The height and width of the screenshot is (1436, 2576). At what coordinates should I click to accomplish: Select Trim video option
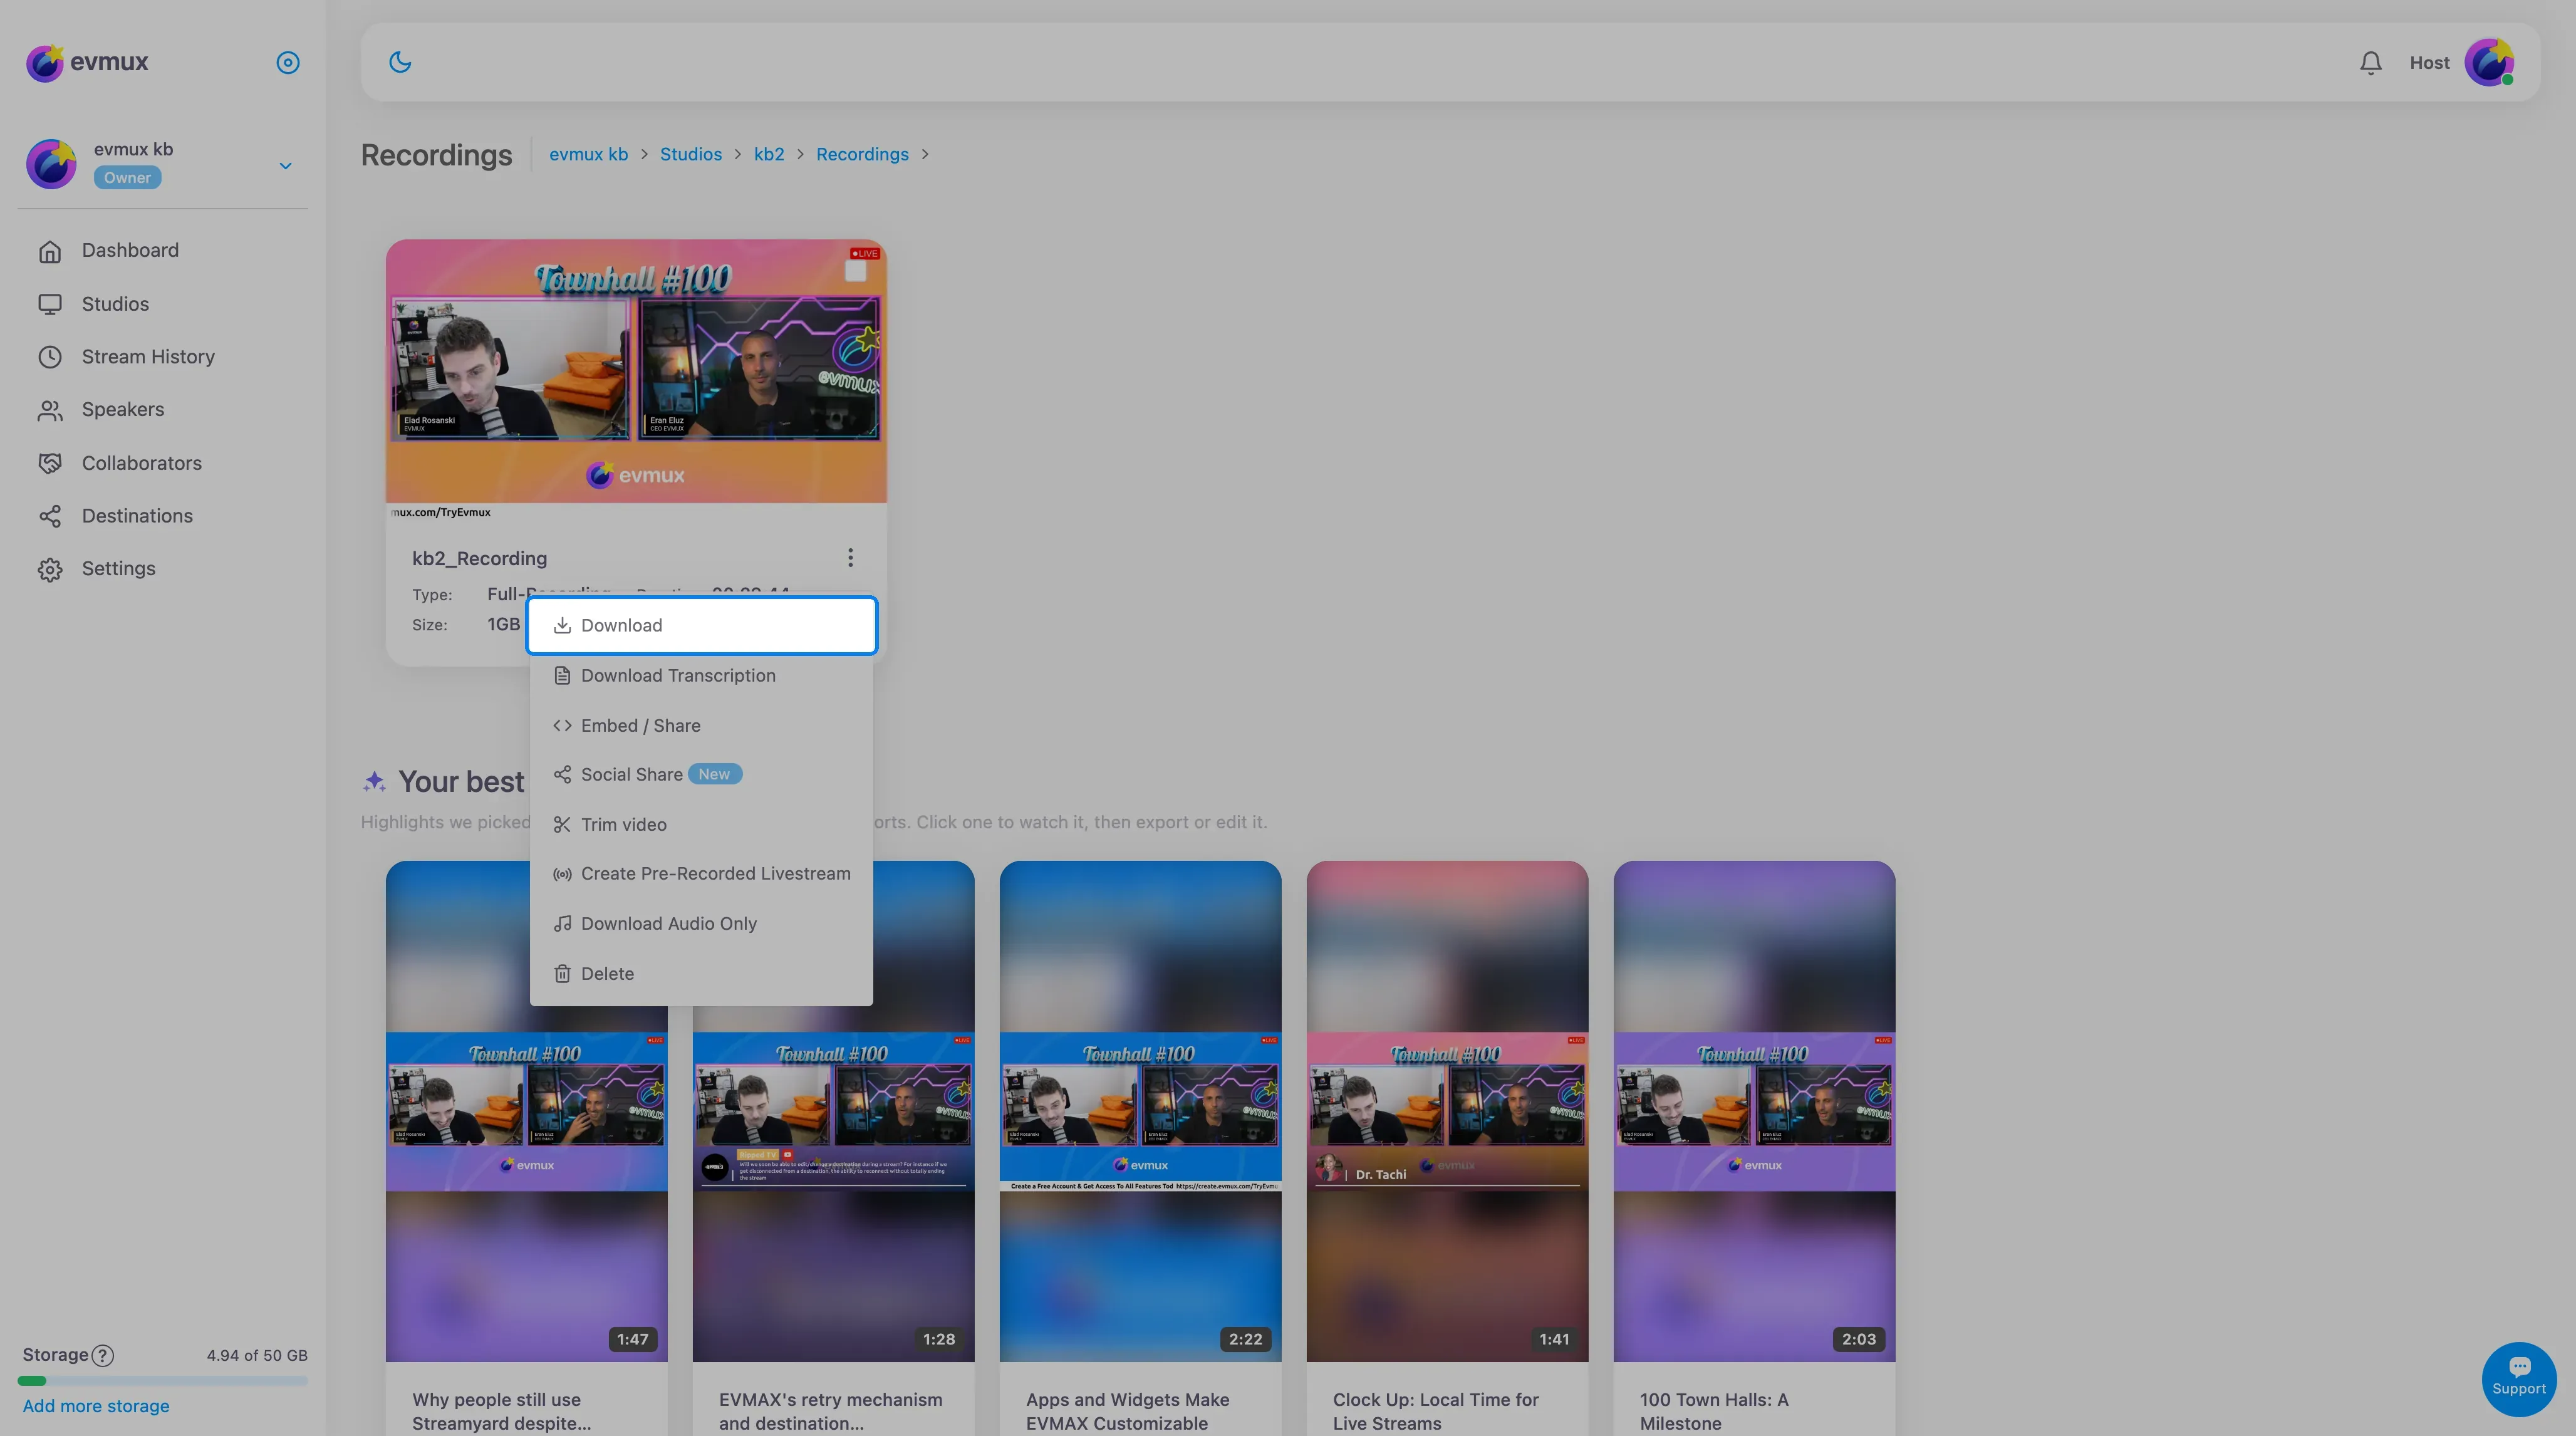701,825
